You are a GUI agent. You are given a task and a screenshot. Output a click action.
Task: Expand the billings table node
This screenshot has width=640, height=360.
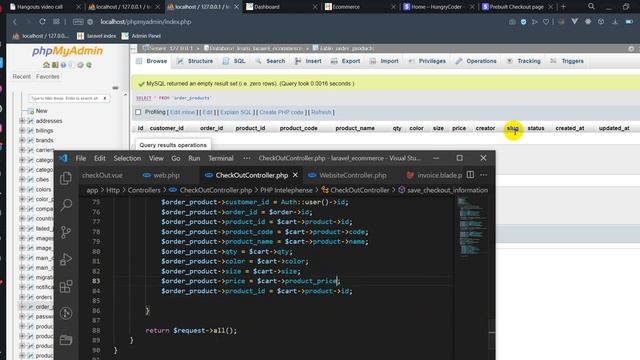coord(22,131)
